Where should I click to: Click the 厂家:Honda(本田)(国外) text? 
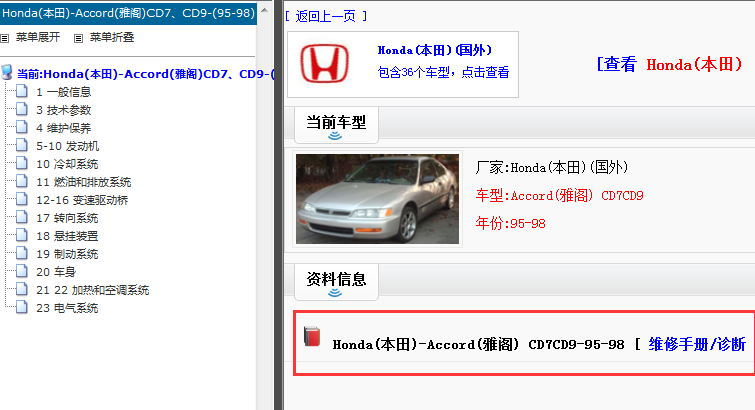[552, 167]
